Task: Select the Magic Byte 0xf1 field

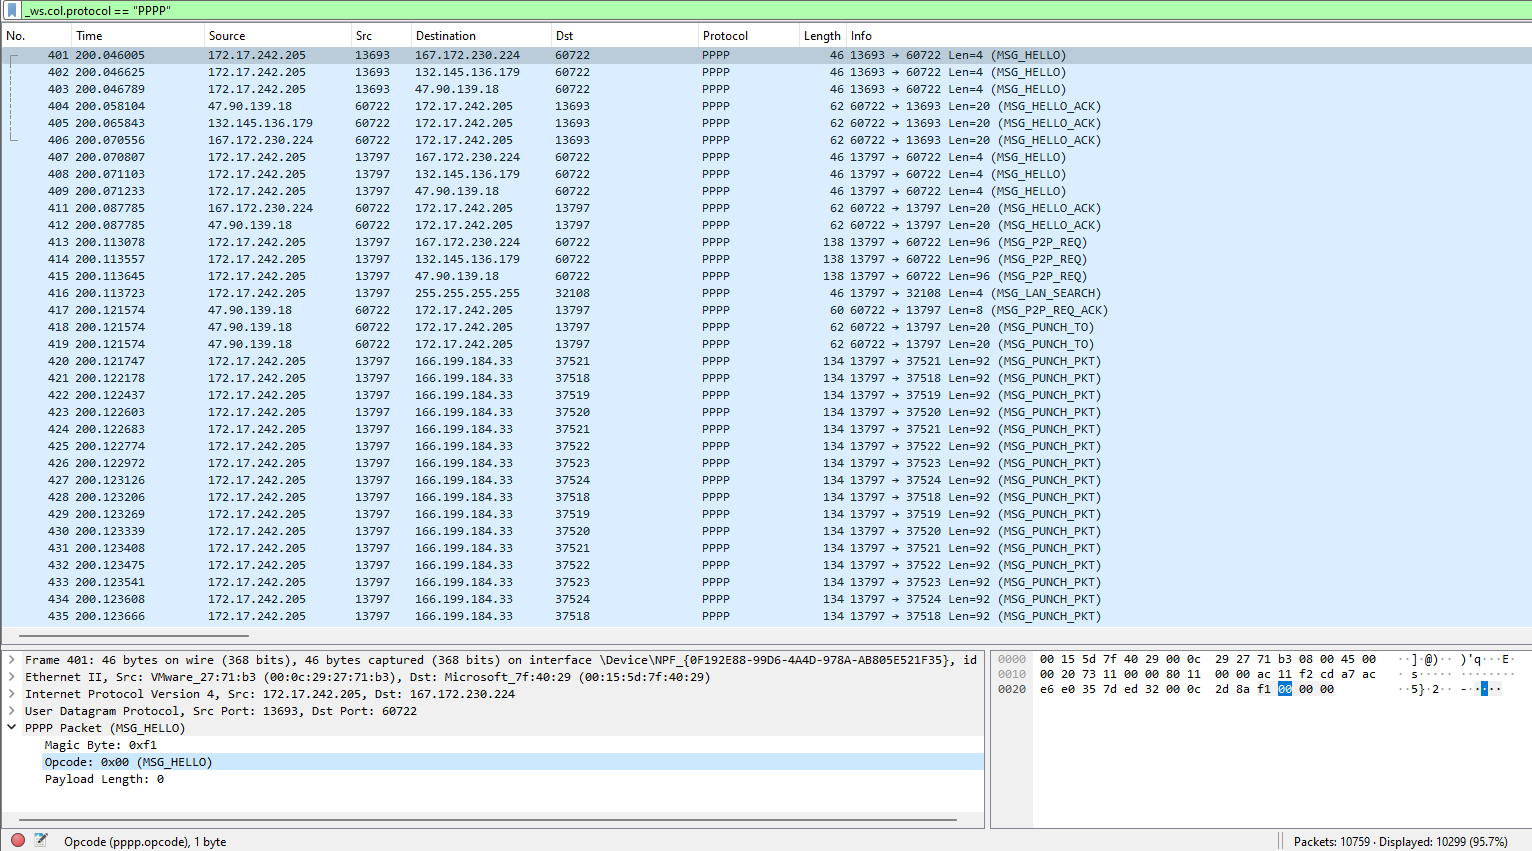Action: click(100, 745)
